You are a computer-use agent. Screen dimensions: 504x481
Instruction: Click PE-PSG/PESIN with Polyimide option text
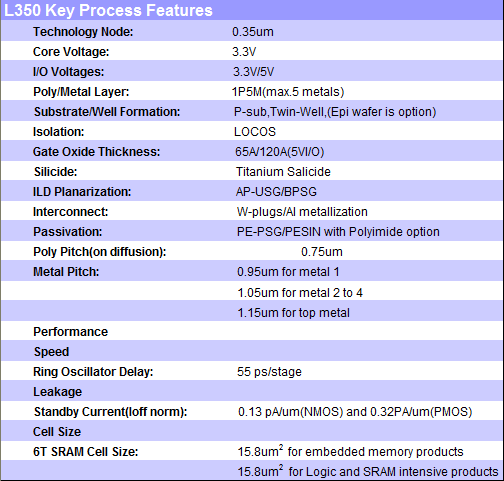338,232
